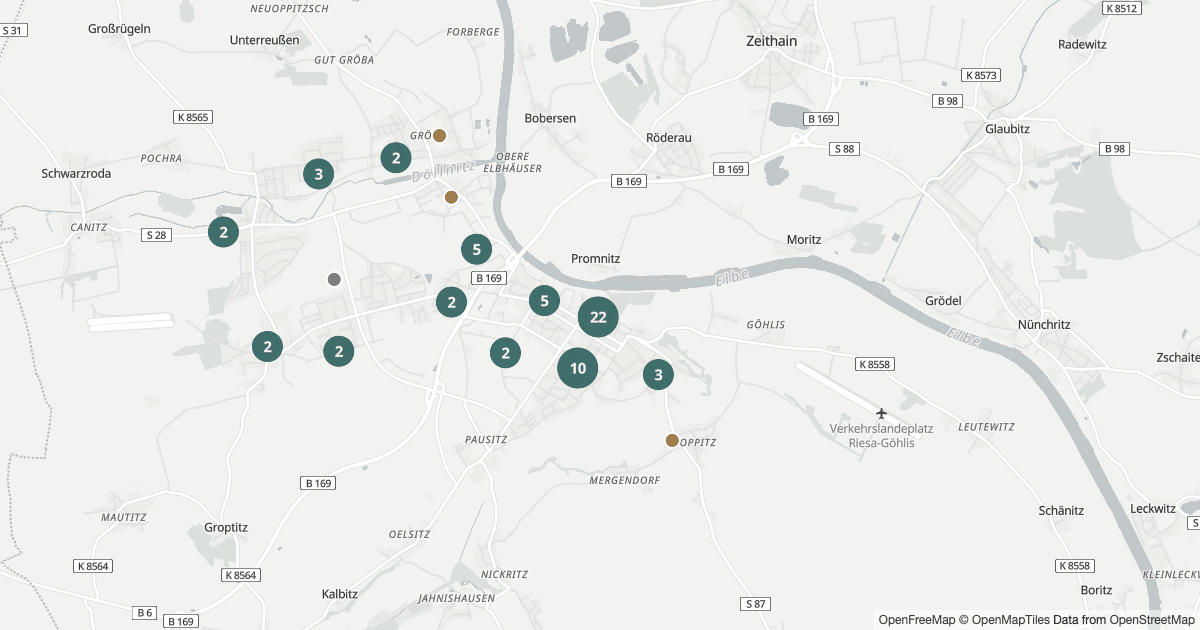Image resolution: width=1200 pixels, height=630 pixels.
Task: Click the brown marker below the Döllnitz label
Action: (x=451, y=197)
